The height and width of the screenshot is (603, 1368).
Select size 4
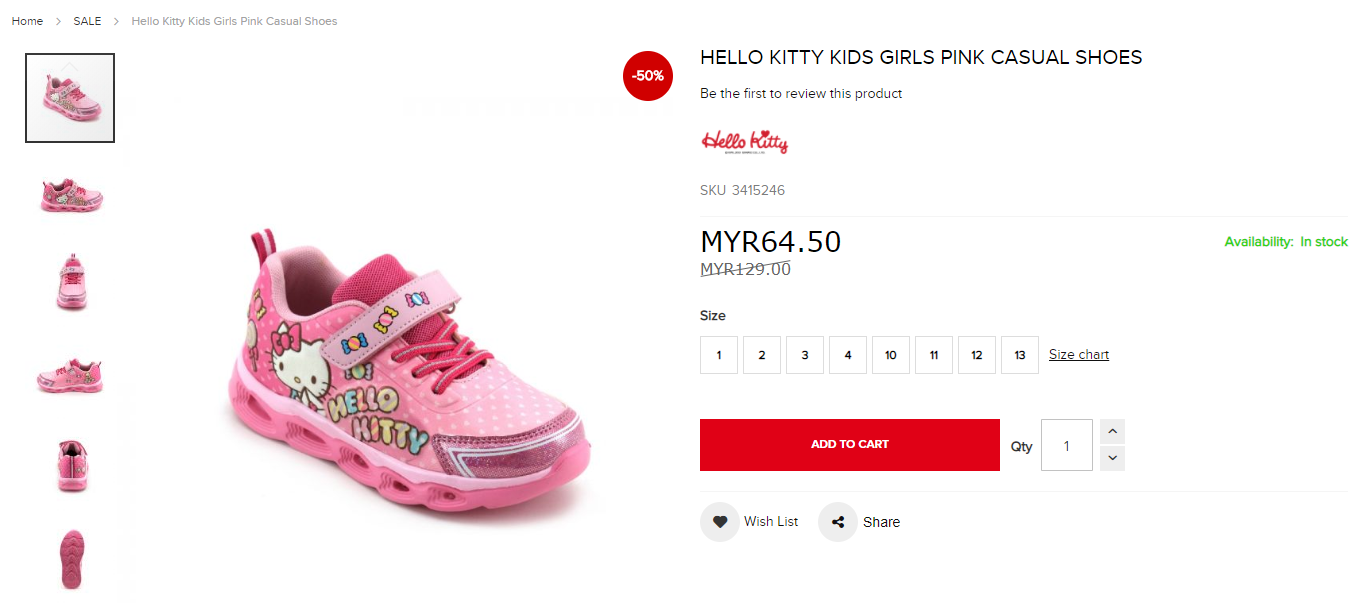(848, 355)
